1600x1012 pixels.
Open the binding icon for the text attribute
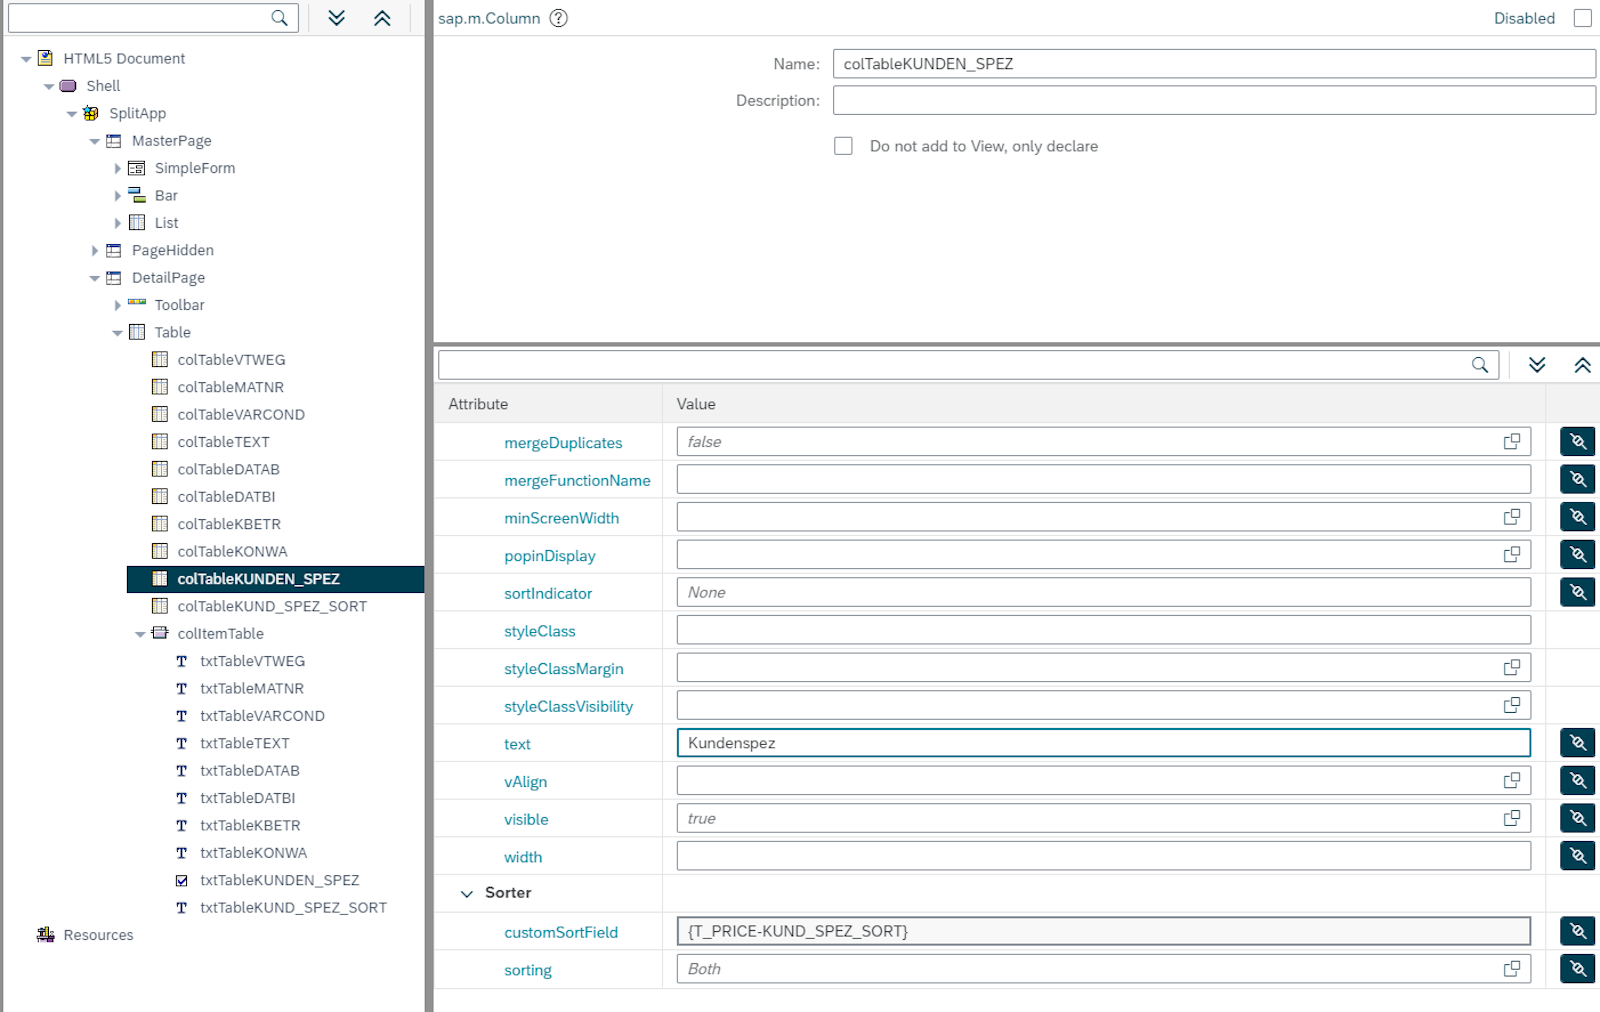[x=1577, y=742]
